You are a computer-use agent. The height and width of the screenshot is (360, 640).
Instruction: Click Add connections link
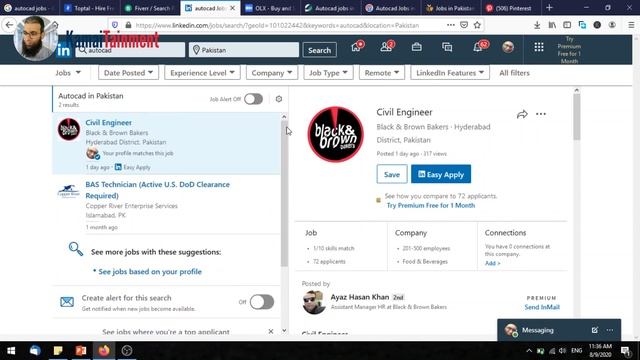492,263
